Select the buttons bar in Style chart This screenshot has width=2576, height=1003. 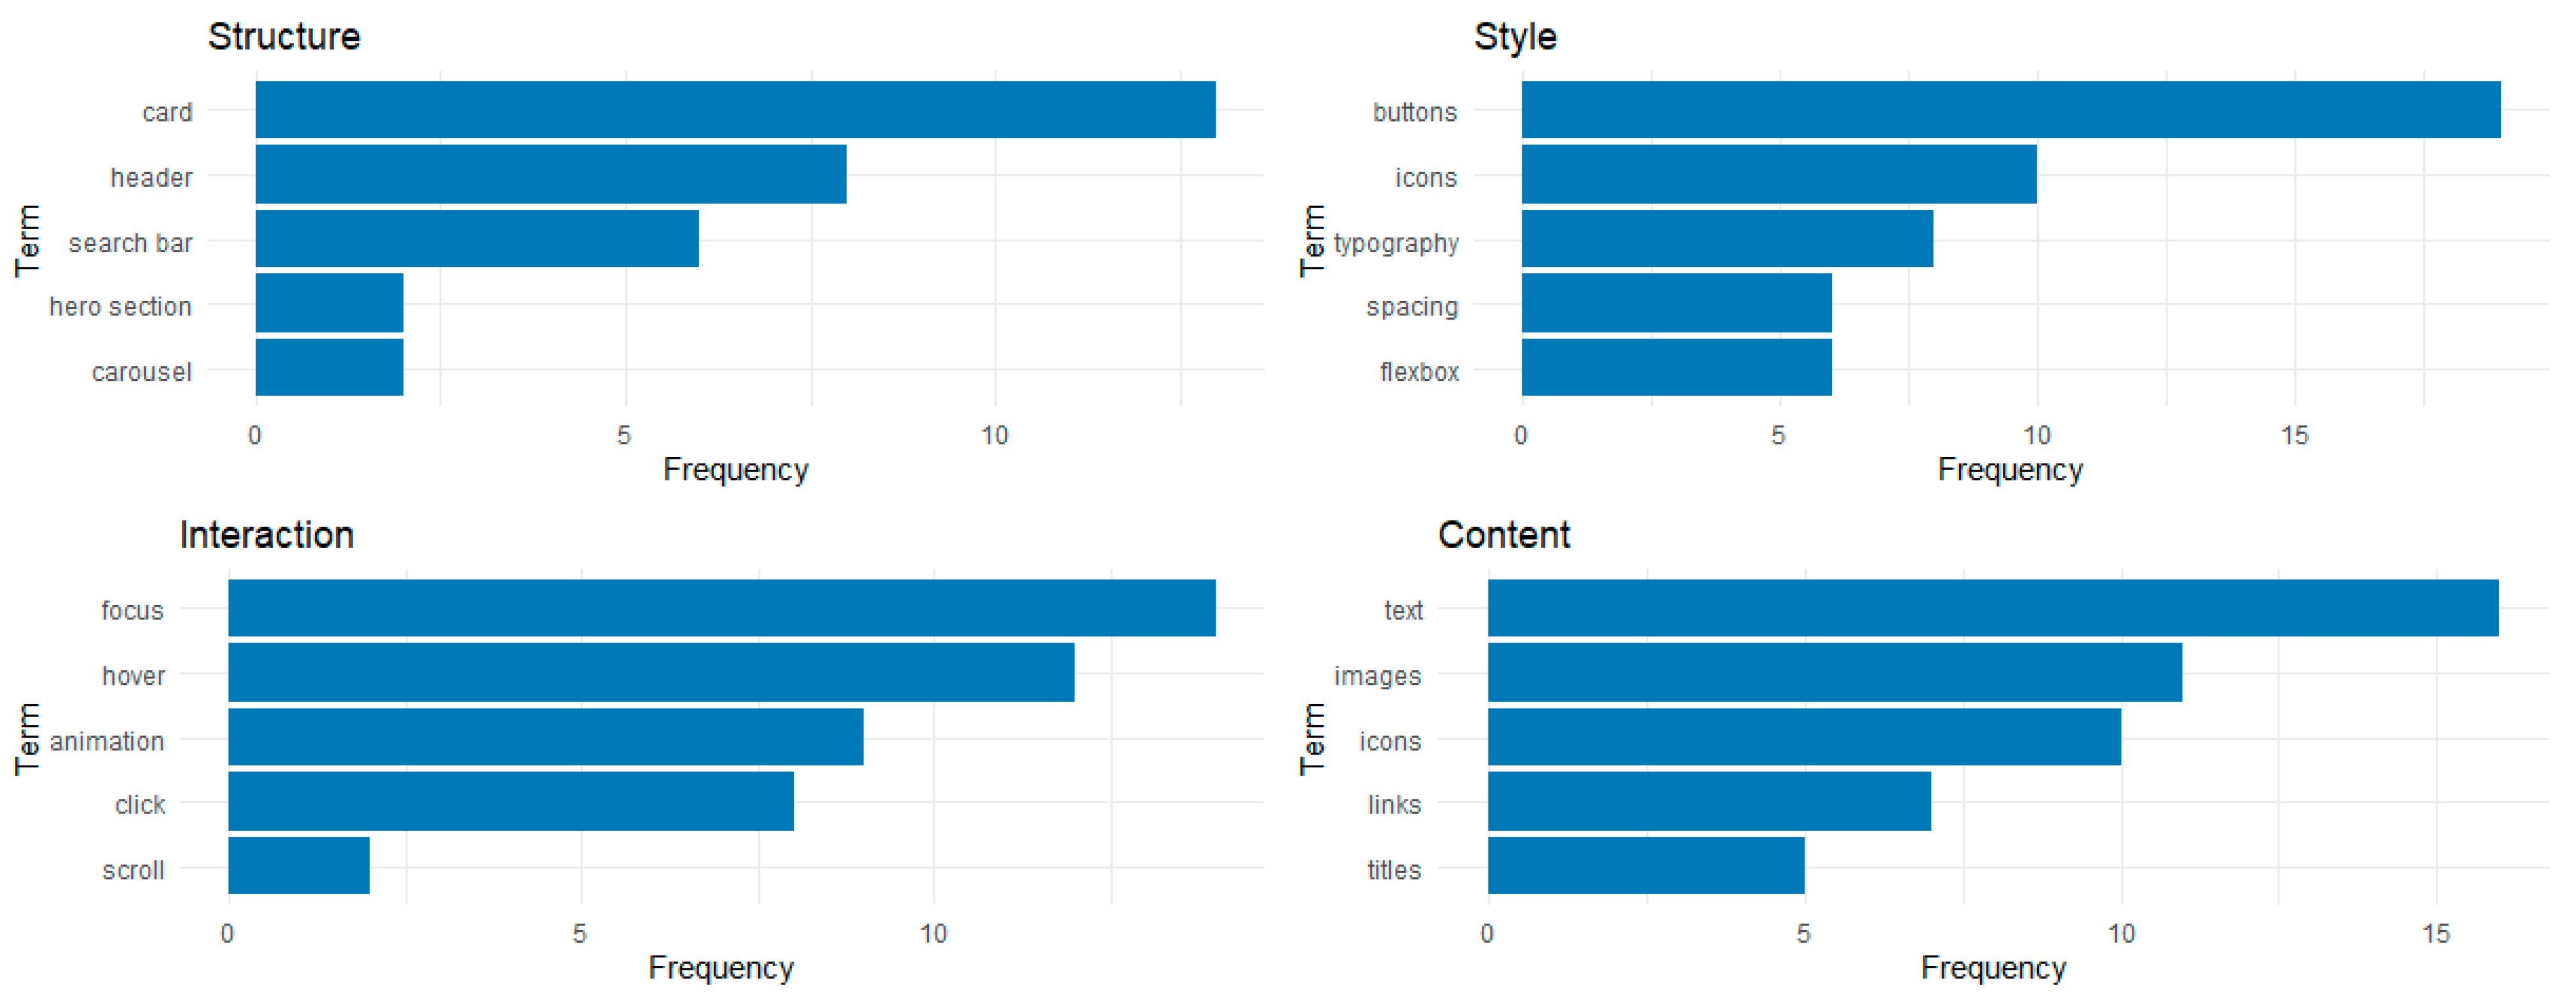[2010, 110]
